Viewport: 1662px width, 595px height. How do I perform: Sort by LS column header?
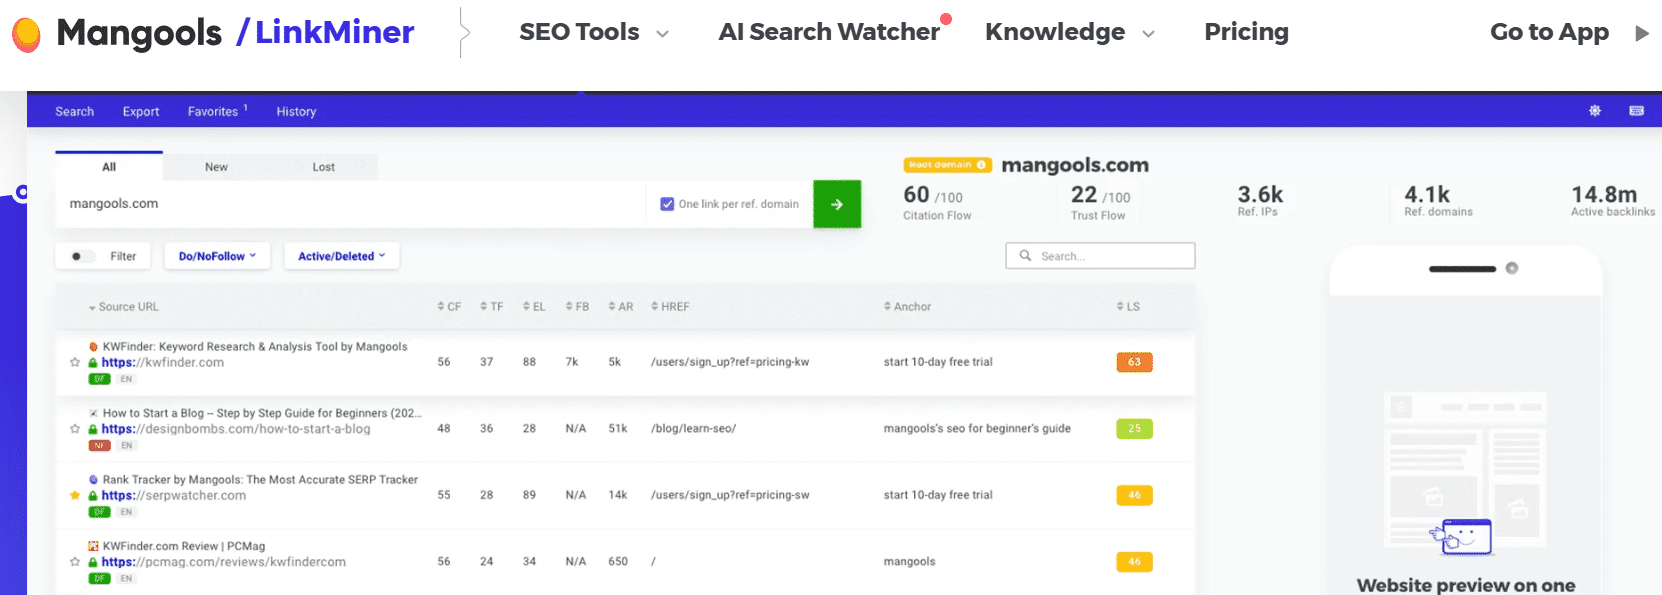1128,307
